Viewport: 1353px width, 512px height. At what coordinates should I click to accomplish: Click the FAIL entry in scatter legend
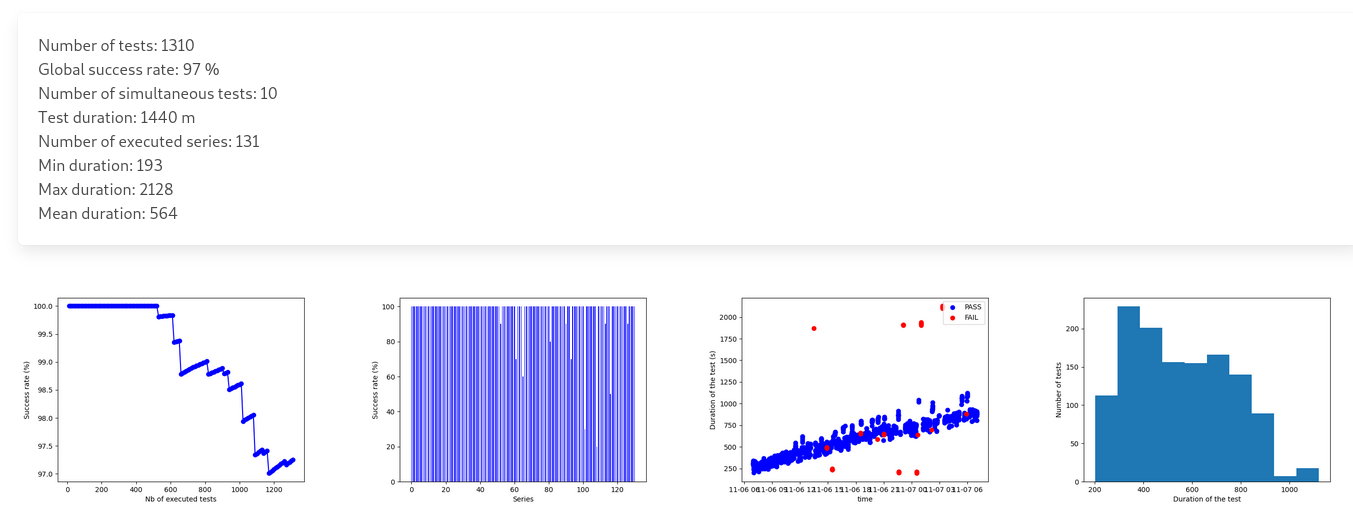[x=964, y=318]
